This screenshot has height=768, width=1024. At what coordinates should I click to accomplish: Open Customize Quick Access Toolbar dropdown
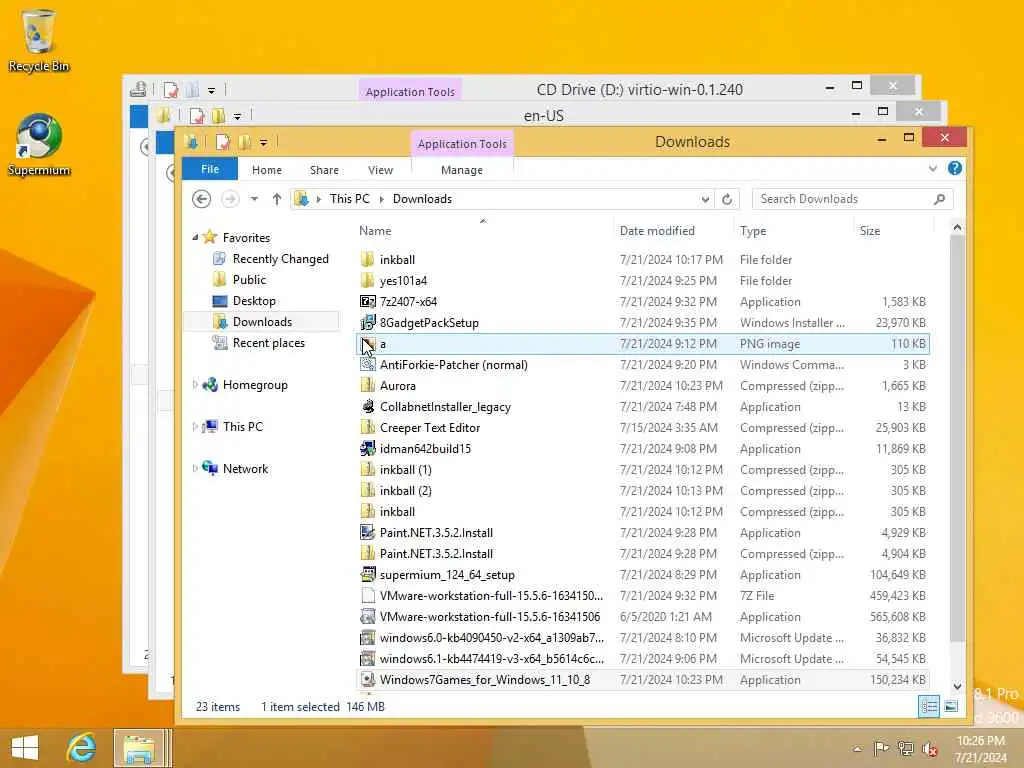point(263,142)
